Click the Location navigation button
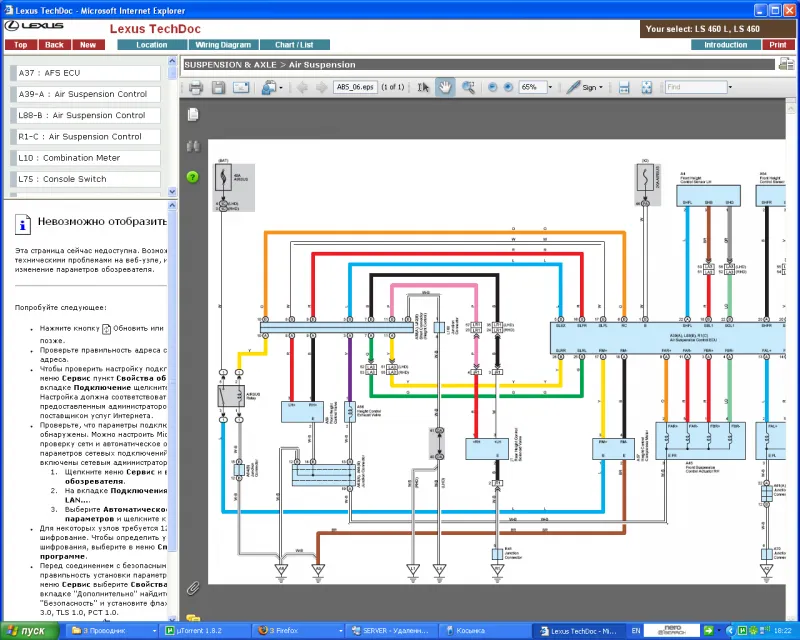Screen dimensions: 800x640 [x=152, y=45]
